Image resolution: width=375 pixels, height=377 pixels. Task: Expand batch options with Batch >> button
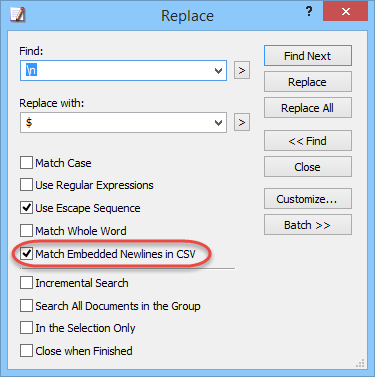click(x=308, y=225)
